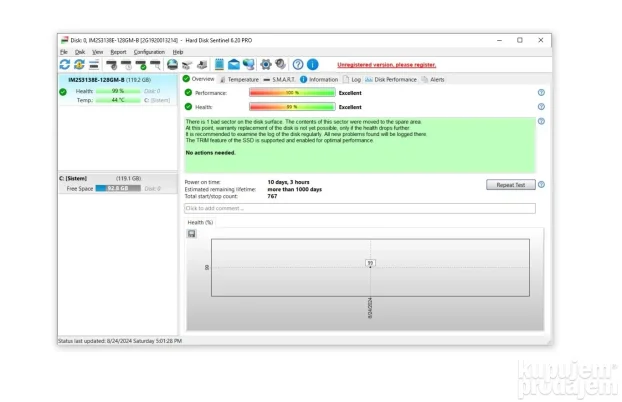The height and width of the screenshot is (402, 622).
Task: Switch to the Temperature tab
Action: pyautogui.click(x=239, y=79)
